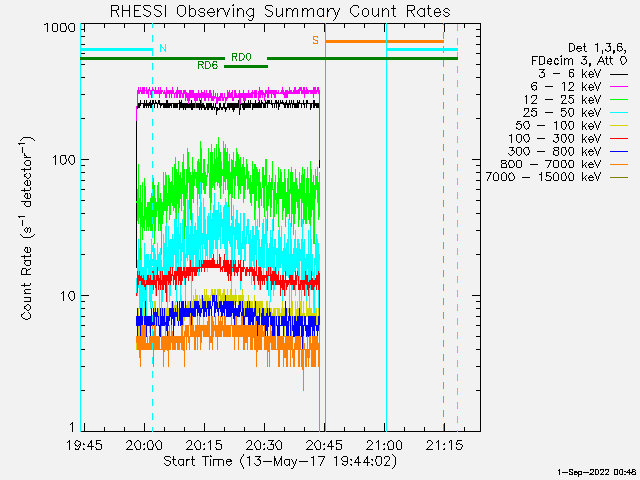Click the cyan line swatch for 25 - 50 keV
Image resolution: width=640 pixels, height=480 pixels.
[619, 113]
